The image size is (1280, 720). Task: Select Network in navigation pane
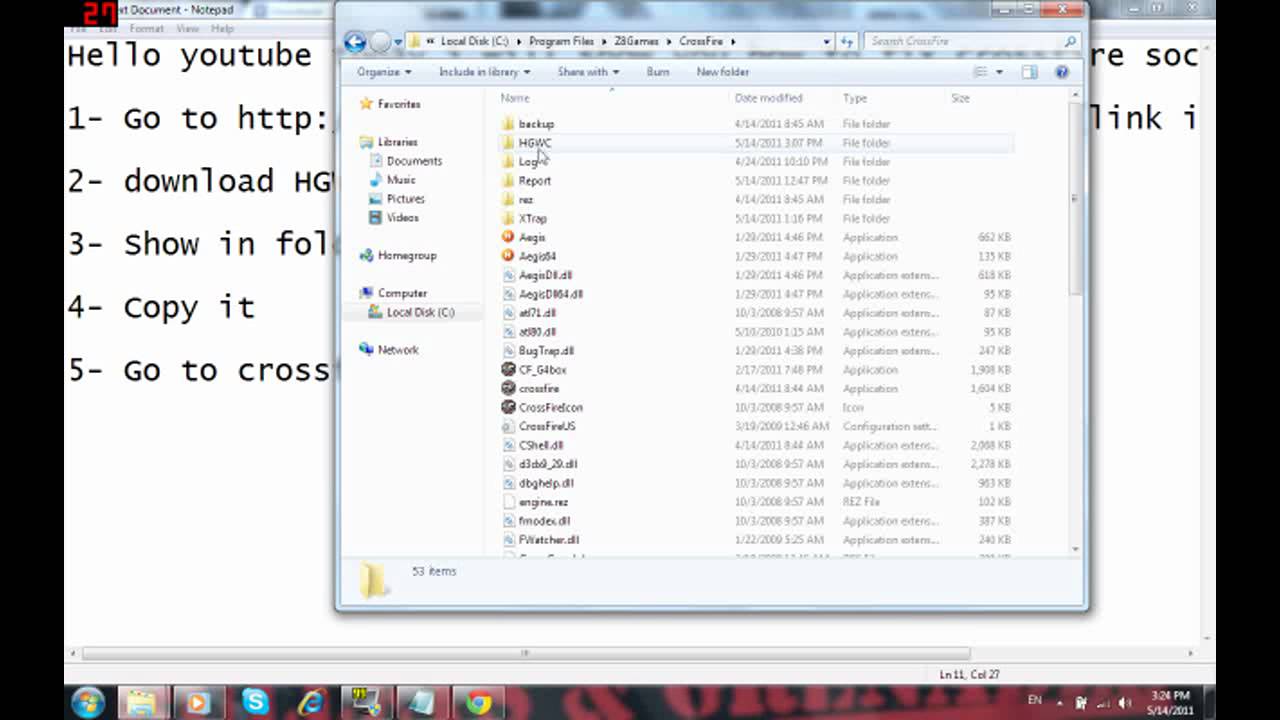click(x=398, y=350)
